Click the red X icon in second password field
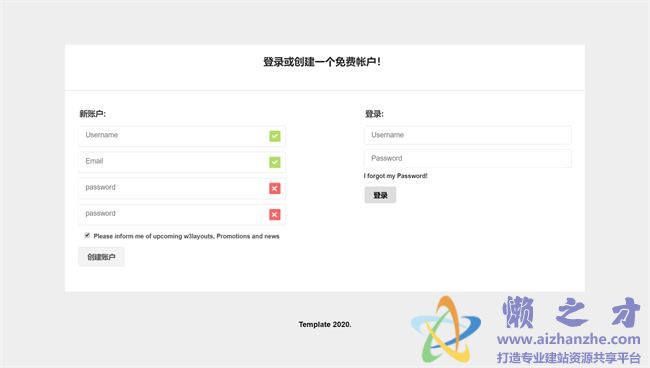The width and height of the screenshot is (650, 368). 274,214
